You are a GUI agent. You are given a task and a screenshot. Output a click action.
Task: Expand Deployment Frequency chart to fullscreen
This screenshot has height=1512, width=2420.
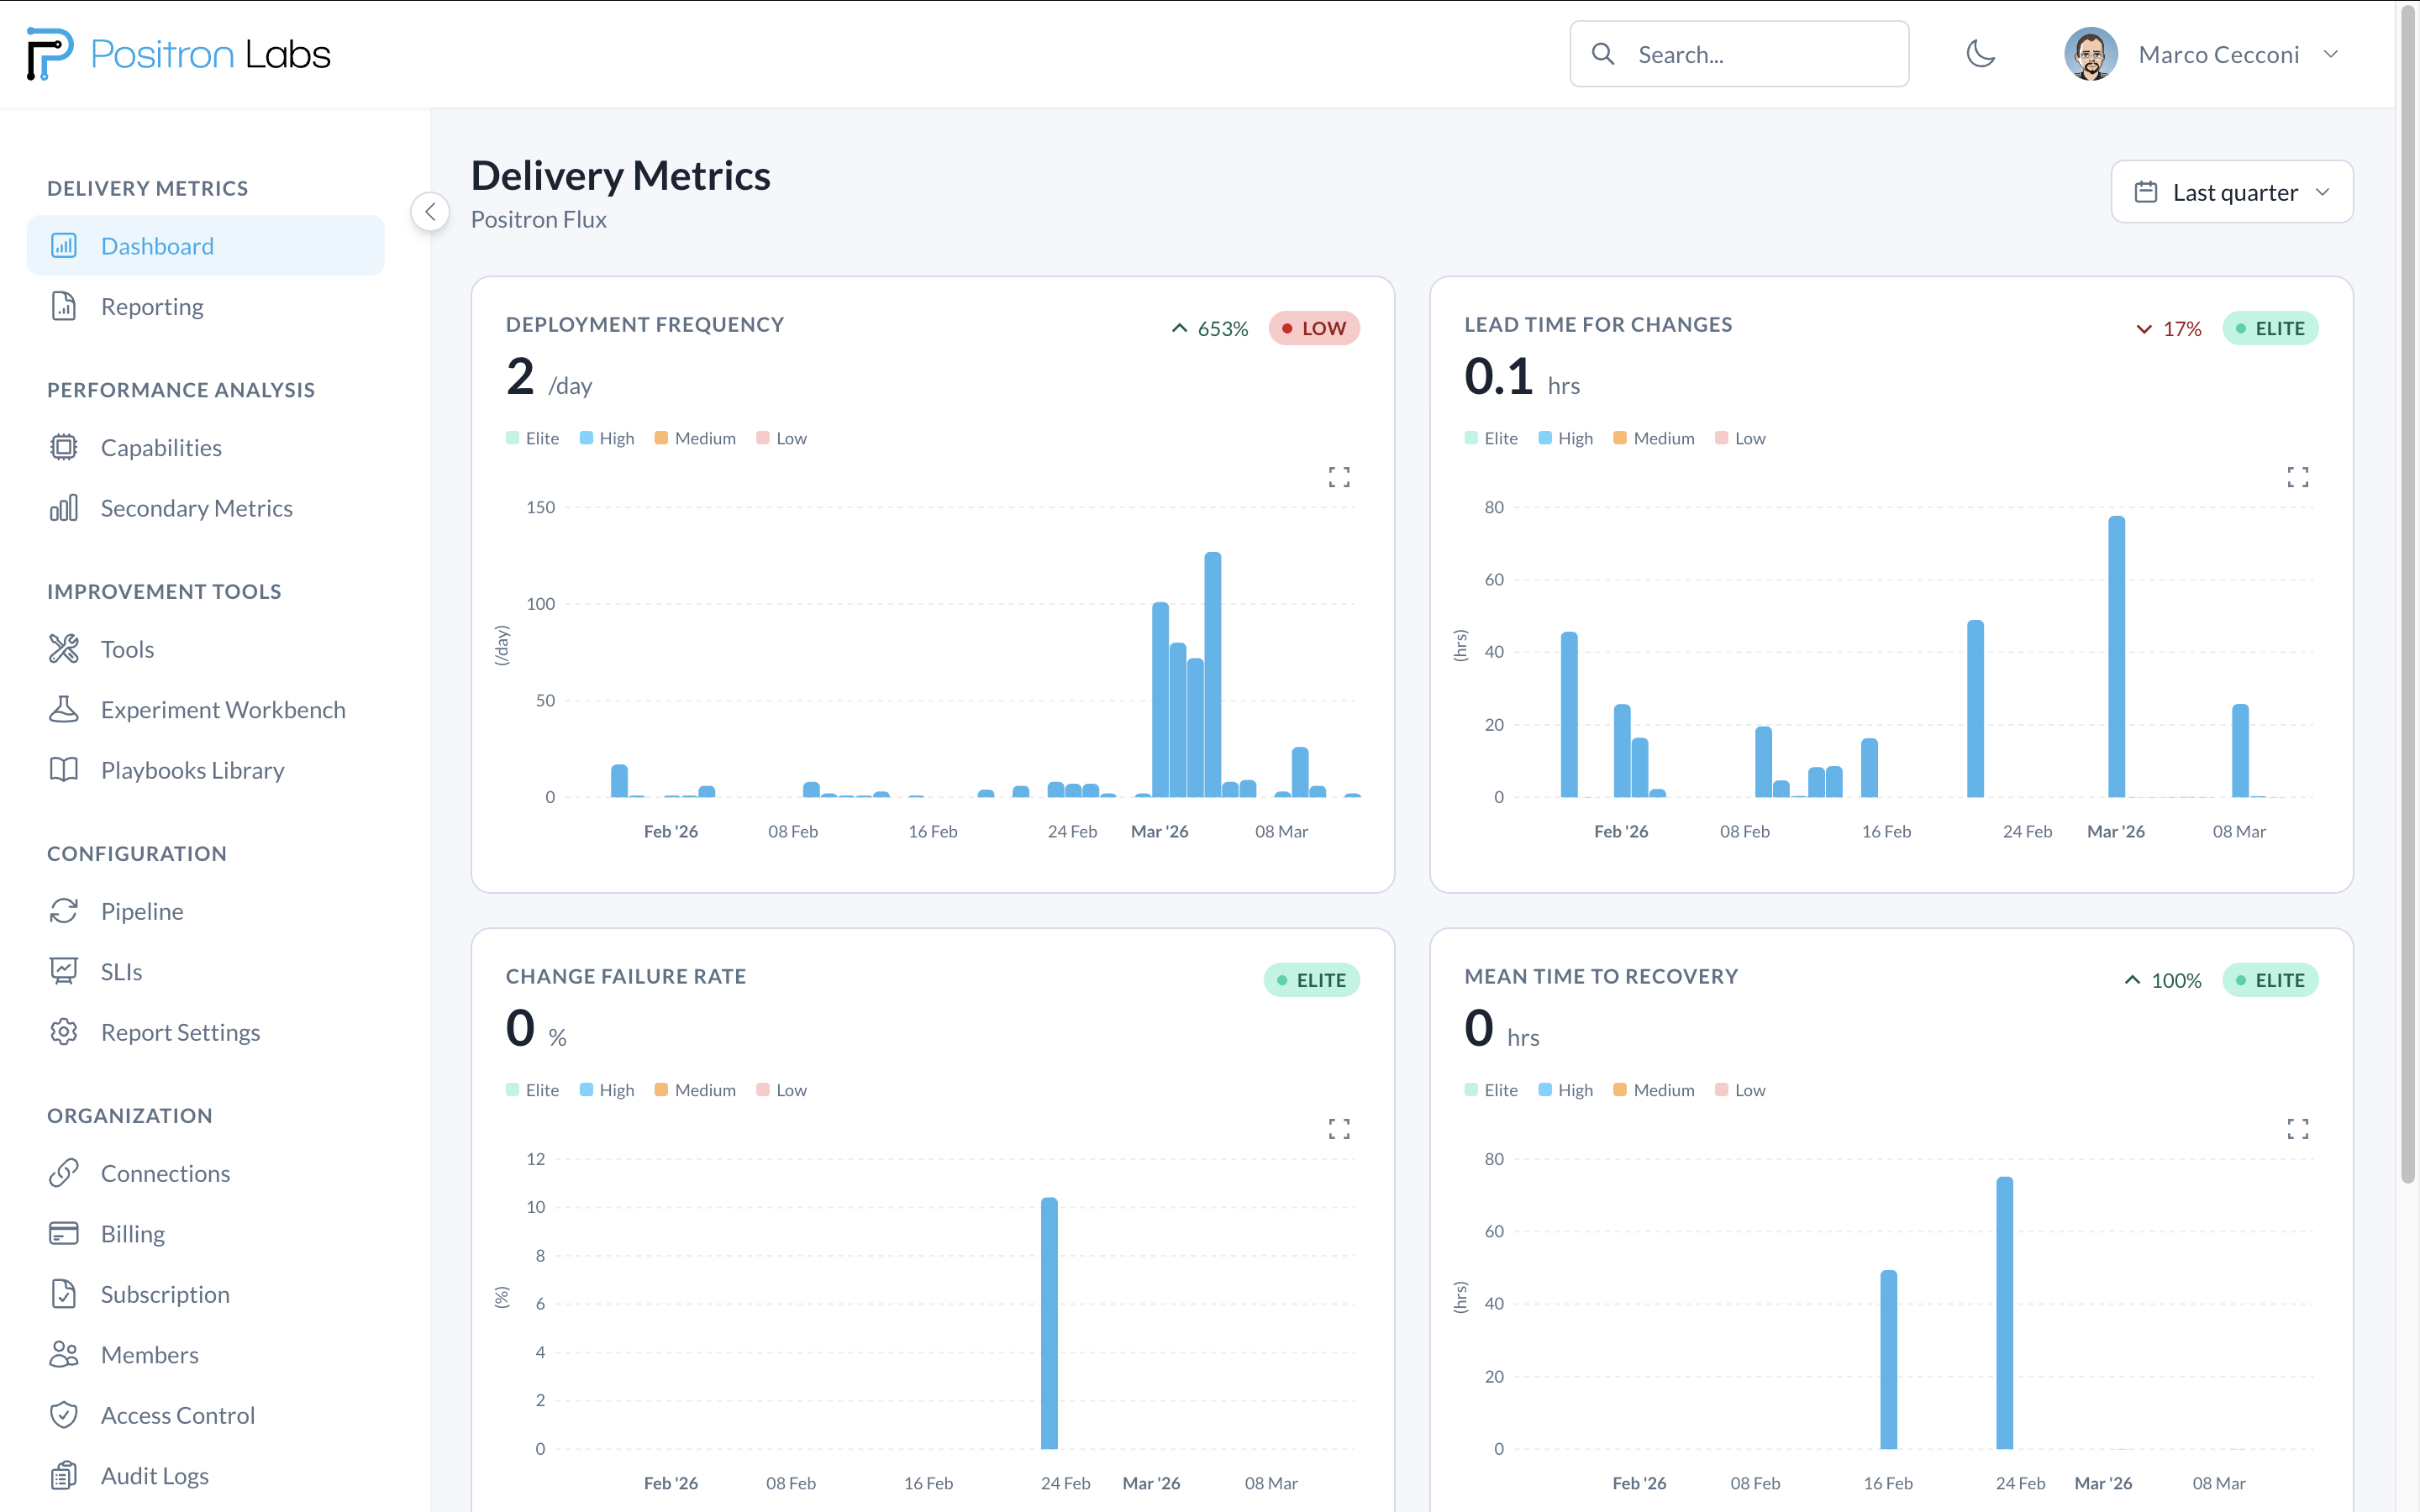[1339, 477]
